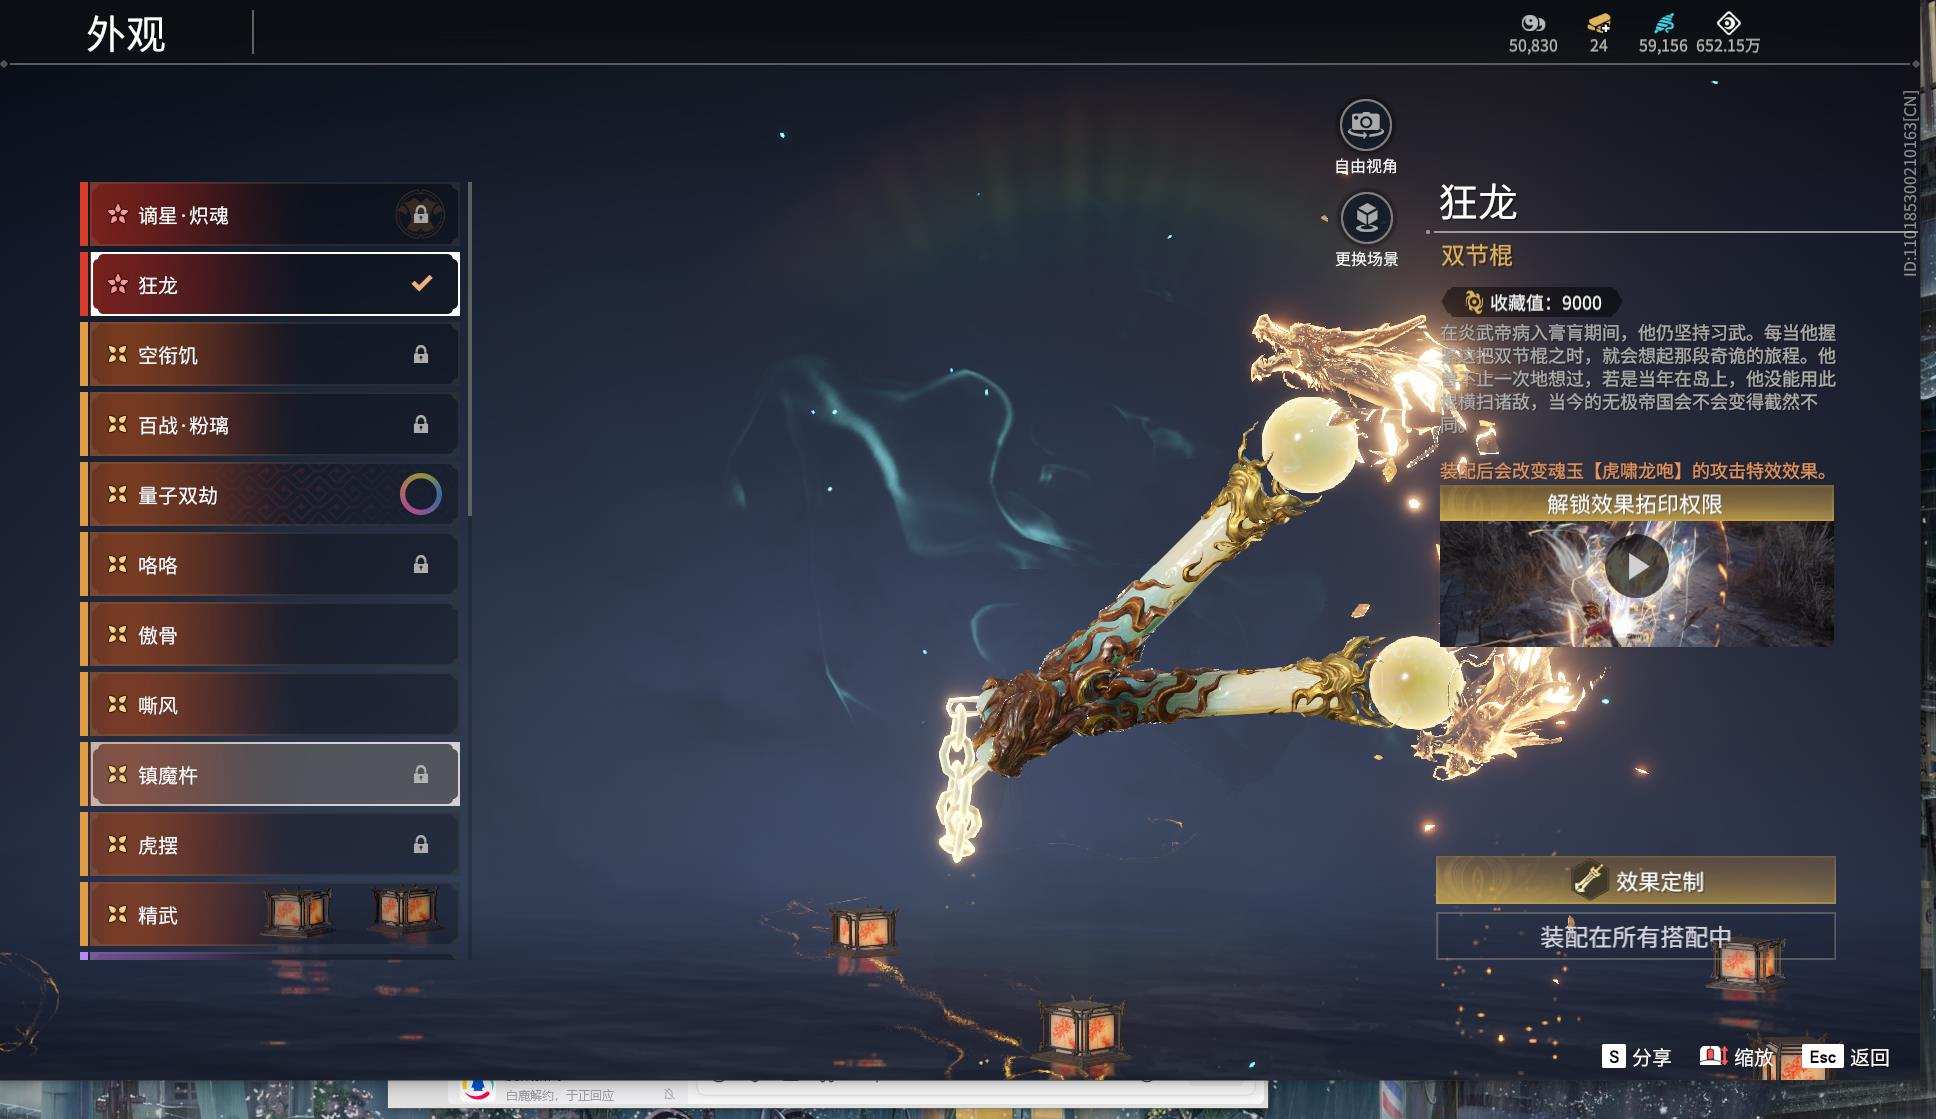Click the 更换场景 scene change icon

[1366, 218]
